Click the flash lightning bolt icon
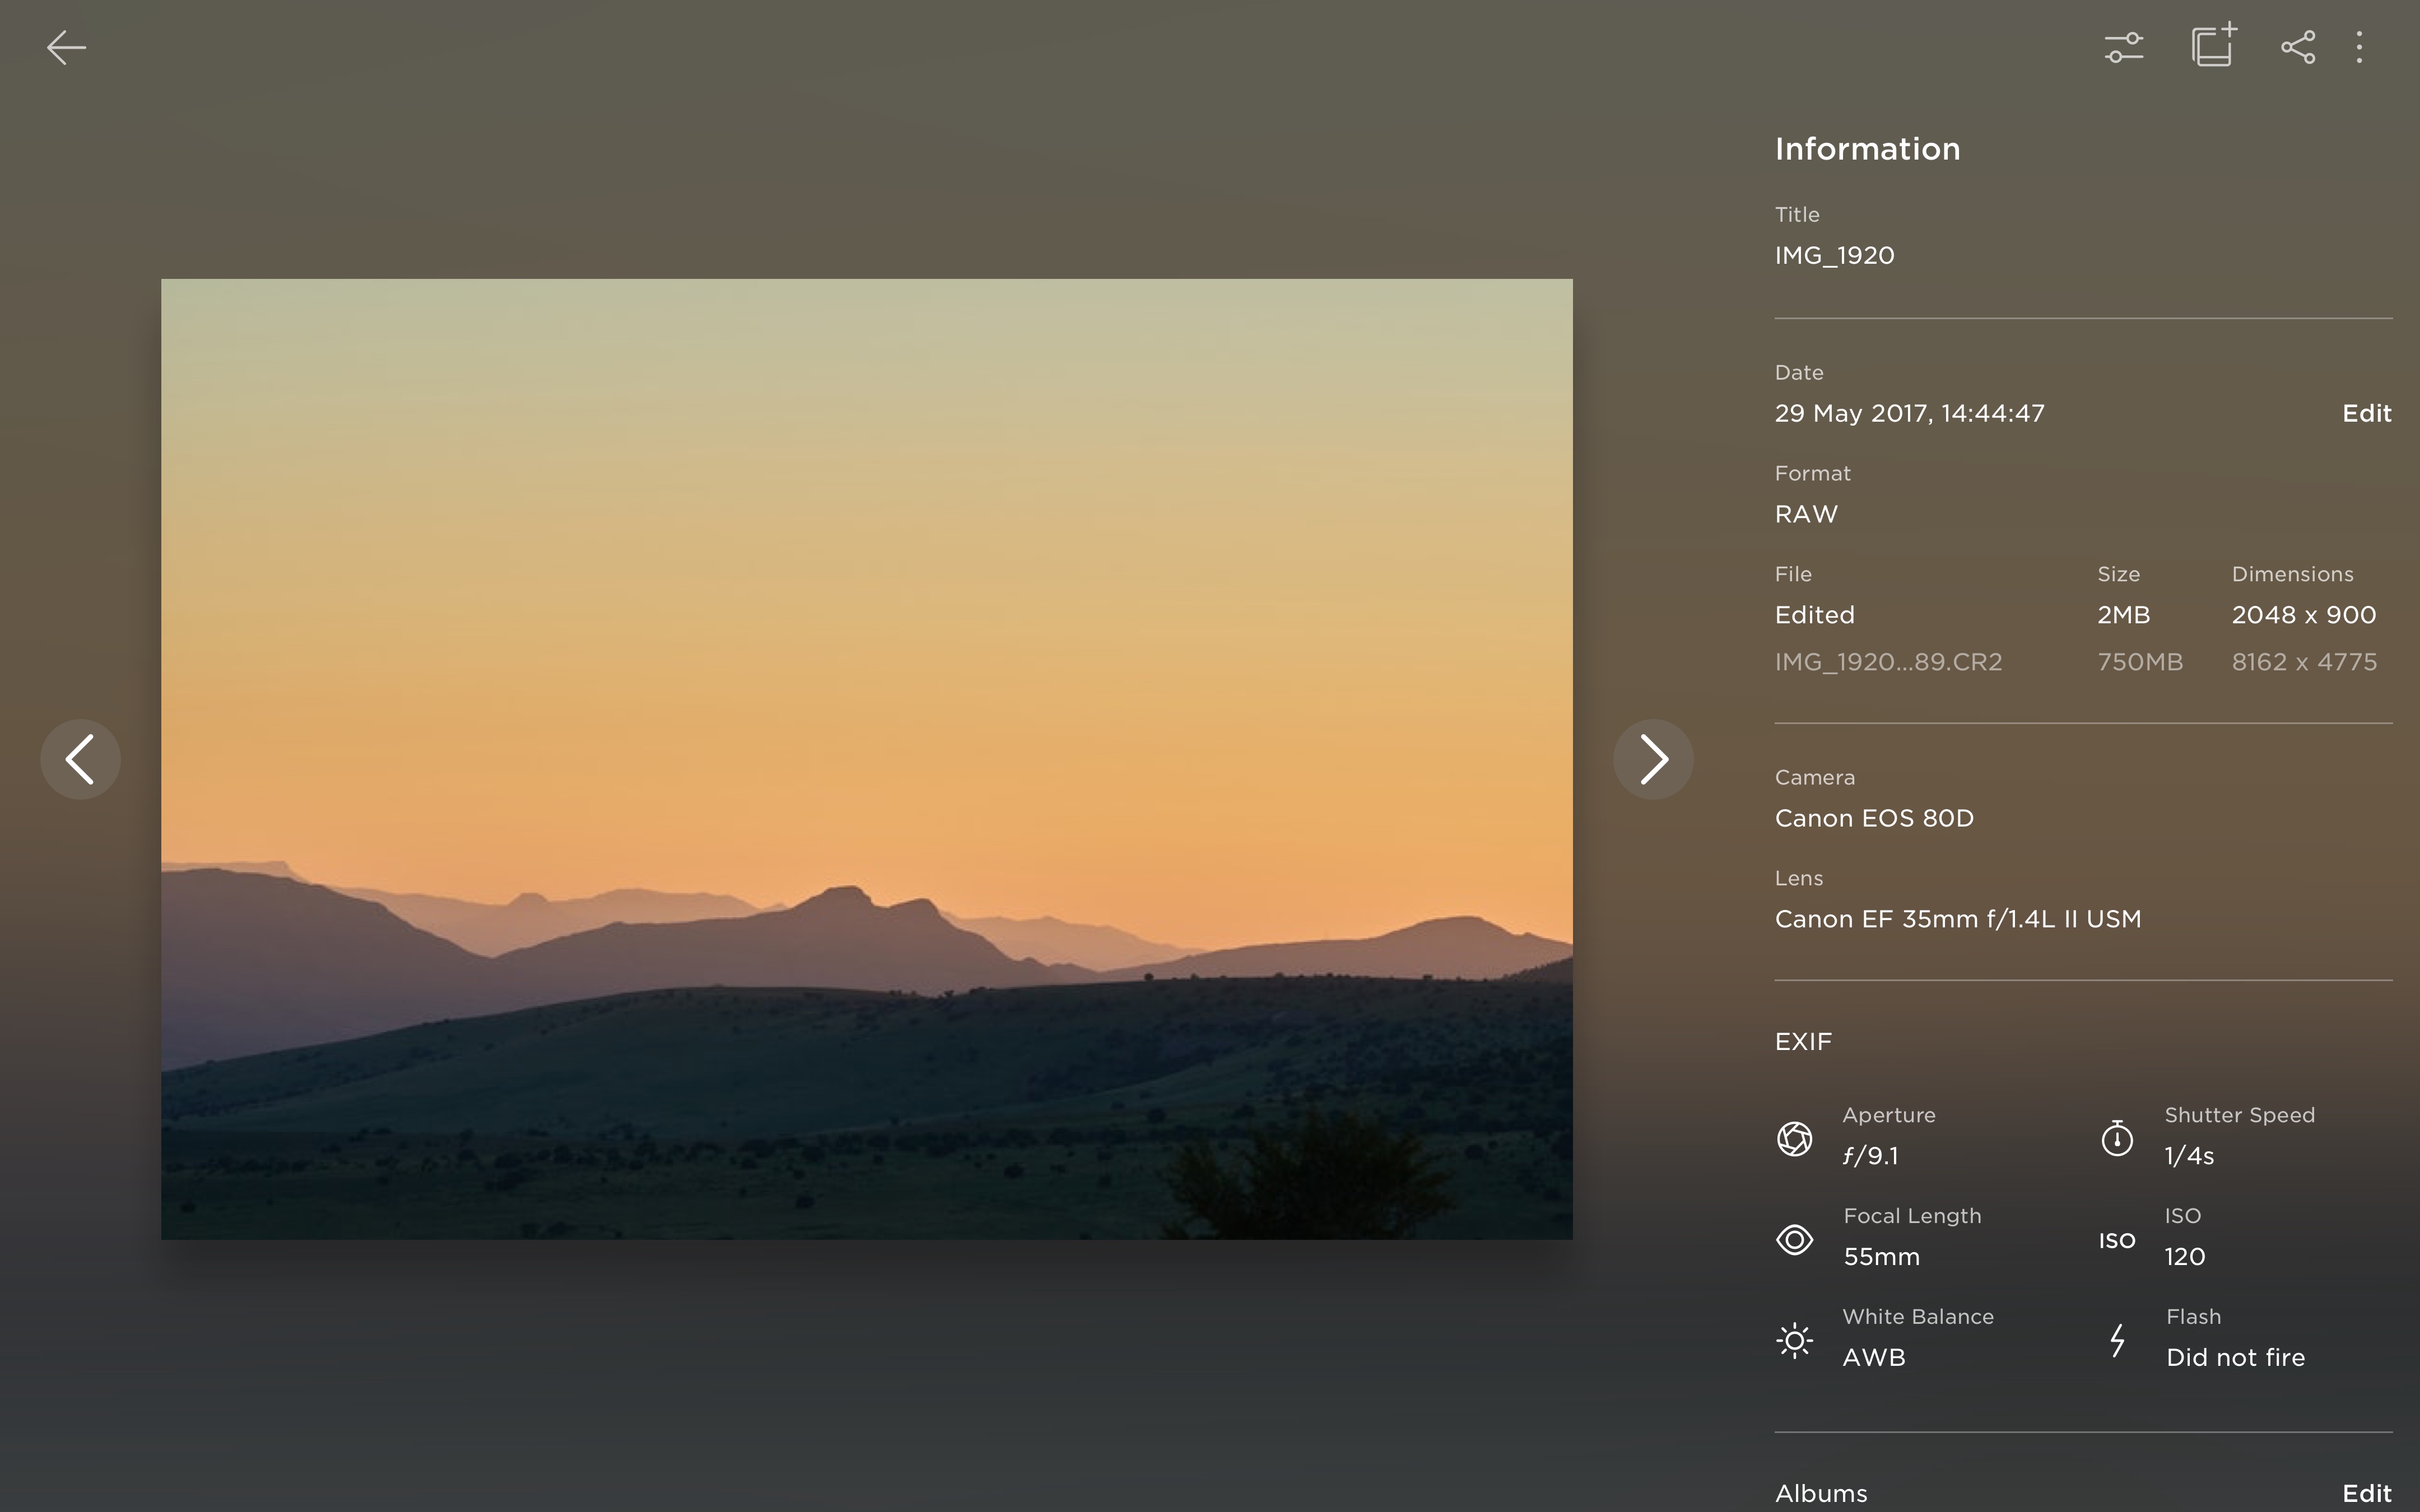The image size is (2420, 1512). (2116, 1340)
